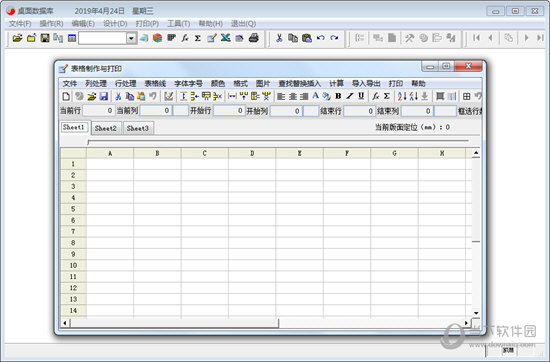This screenshot has height=362, width=550.
Task: Click the 开始行 value field
Action: 229,111
